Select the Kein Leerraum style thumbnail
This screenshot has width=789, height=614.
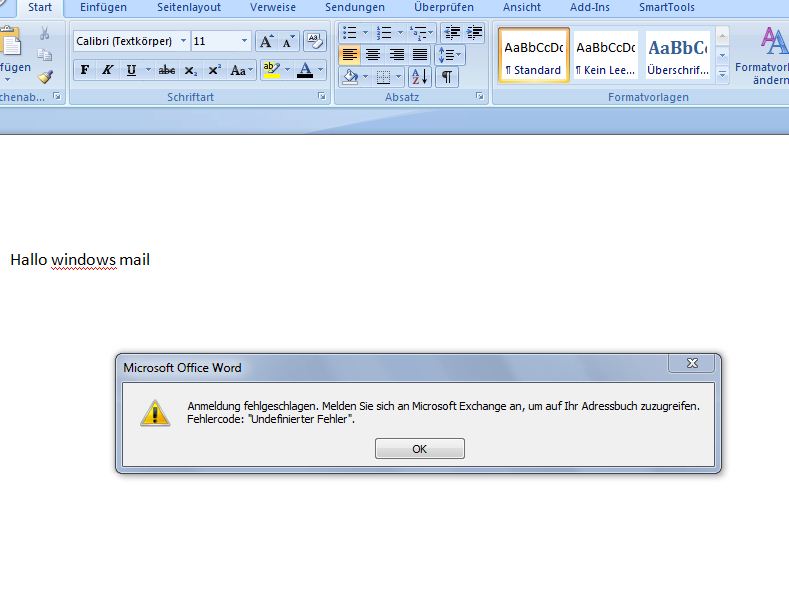coord(605,55)
